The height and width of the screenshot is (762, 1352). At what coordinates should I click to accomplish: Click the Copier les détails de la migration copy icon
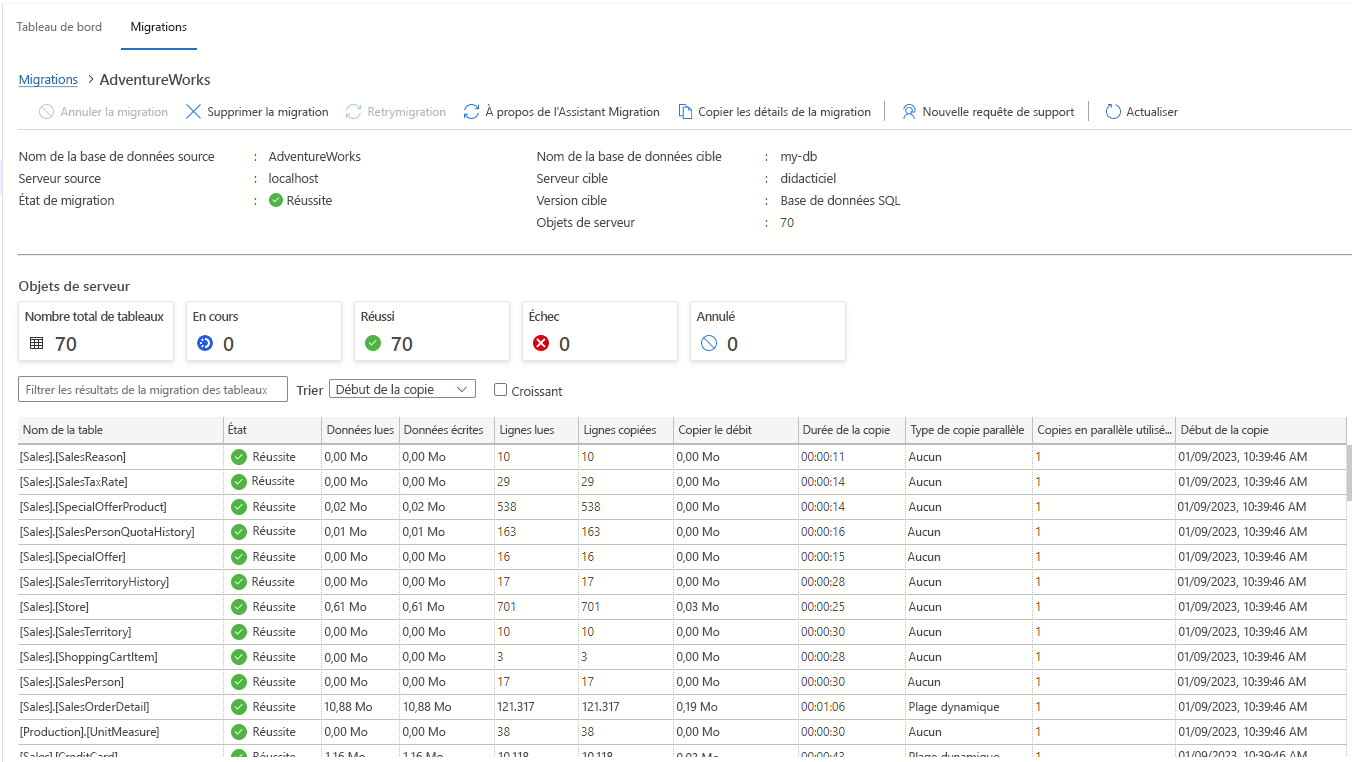(684, 112)
